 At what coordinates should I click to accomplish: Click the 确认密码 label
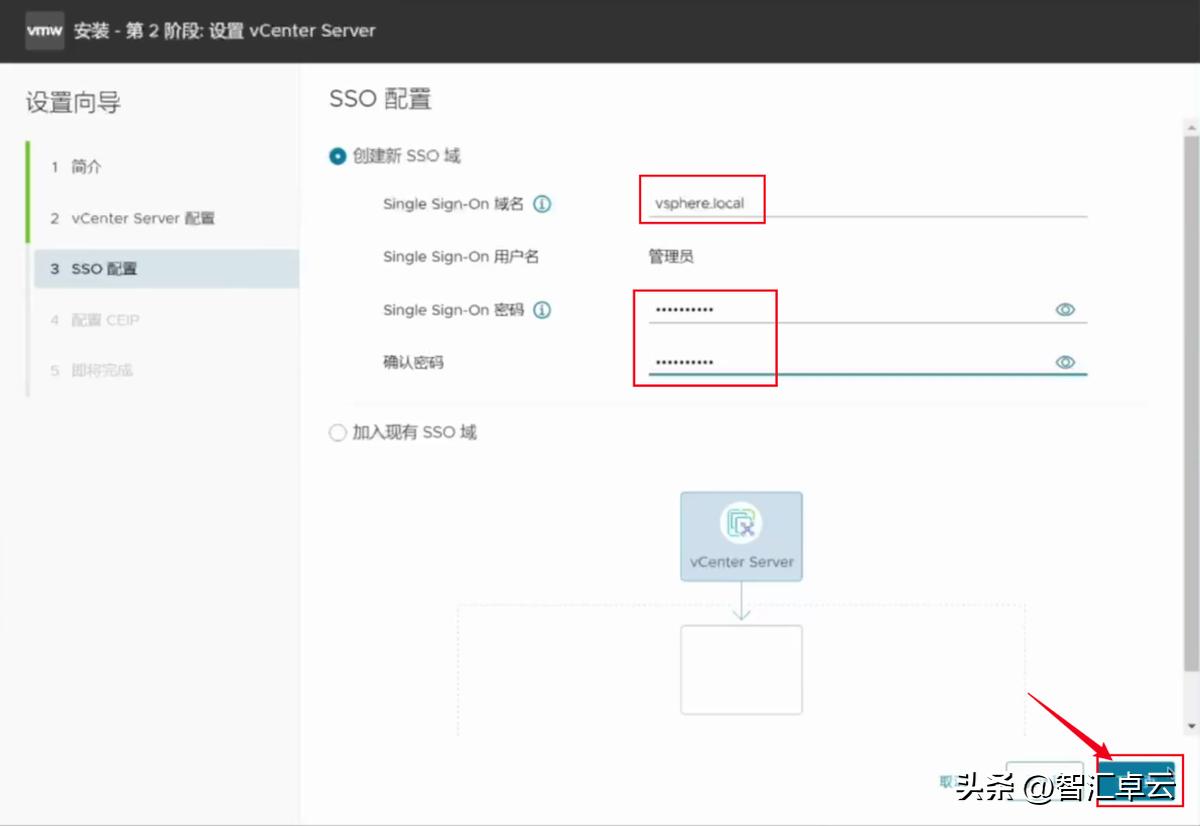(x=413, y=363)
